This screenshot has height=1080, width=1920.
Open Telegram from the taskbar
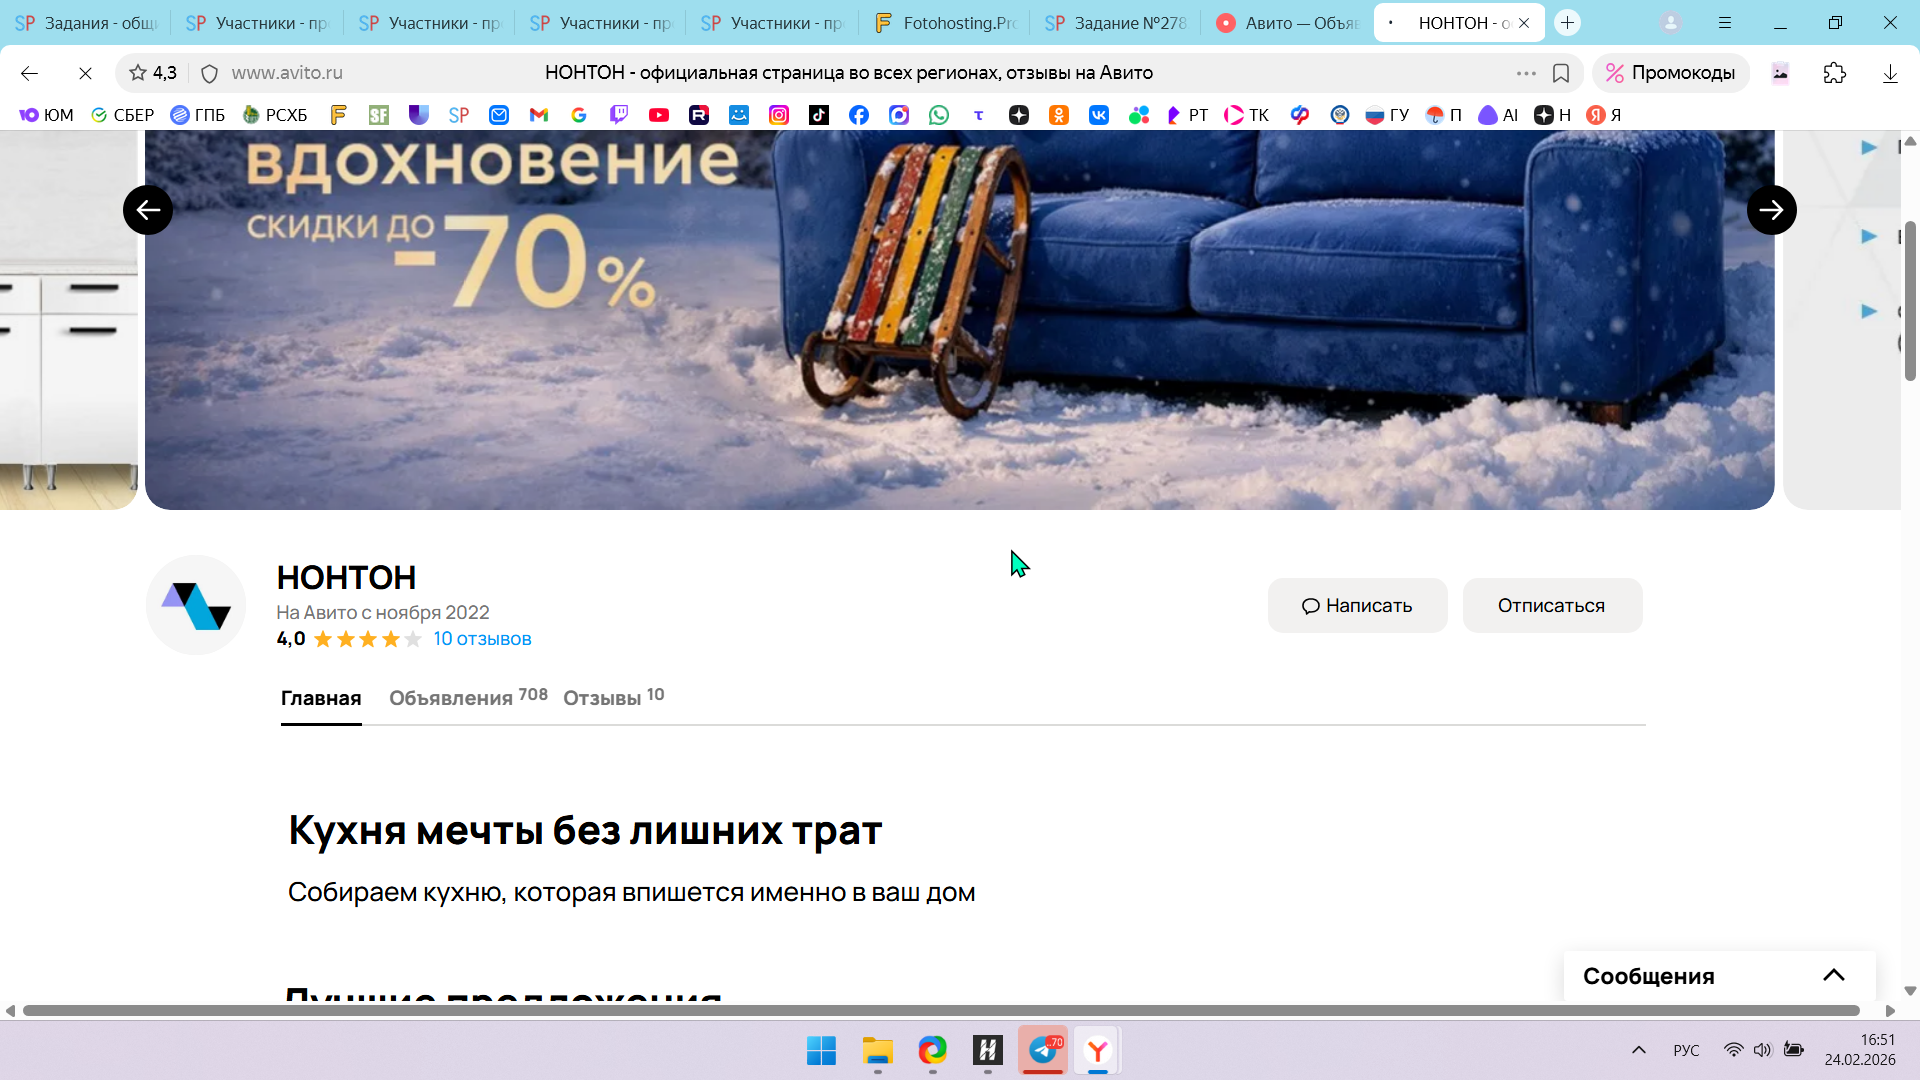click(1043, 1050)
